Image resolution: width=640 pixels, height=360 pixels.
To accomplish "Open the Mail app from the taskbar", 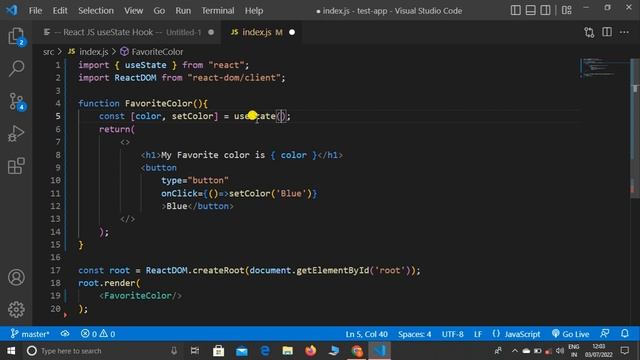I will [x=242, y=351].
